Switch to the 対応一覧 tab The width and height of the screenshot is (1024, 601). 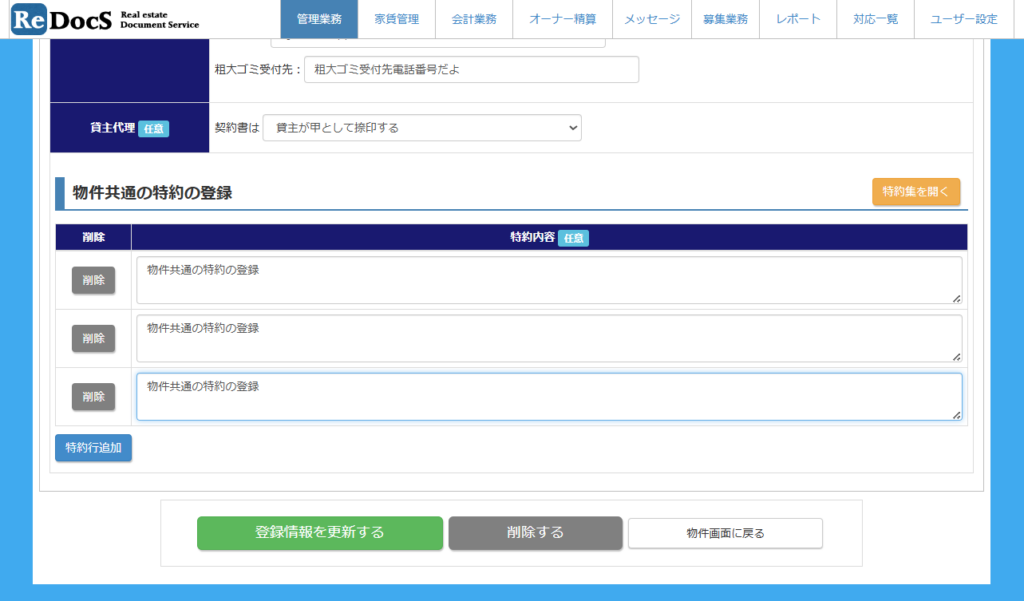(x=875, y=19)
